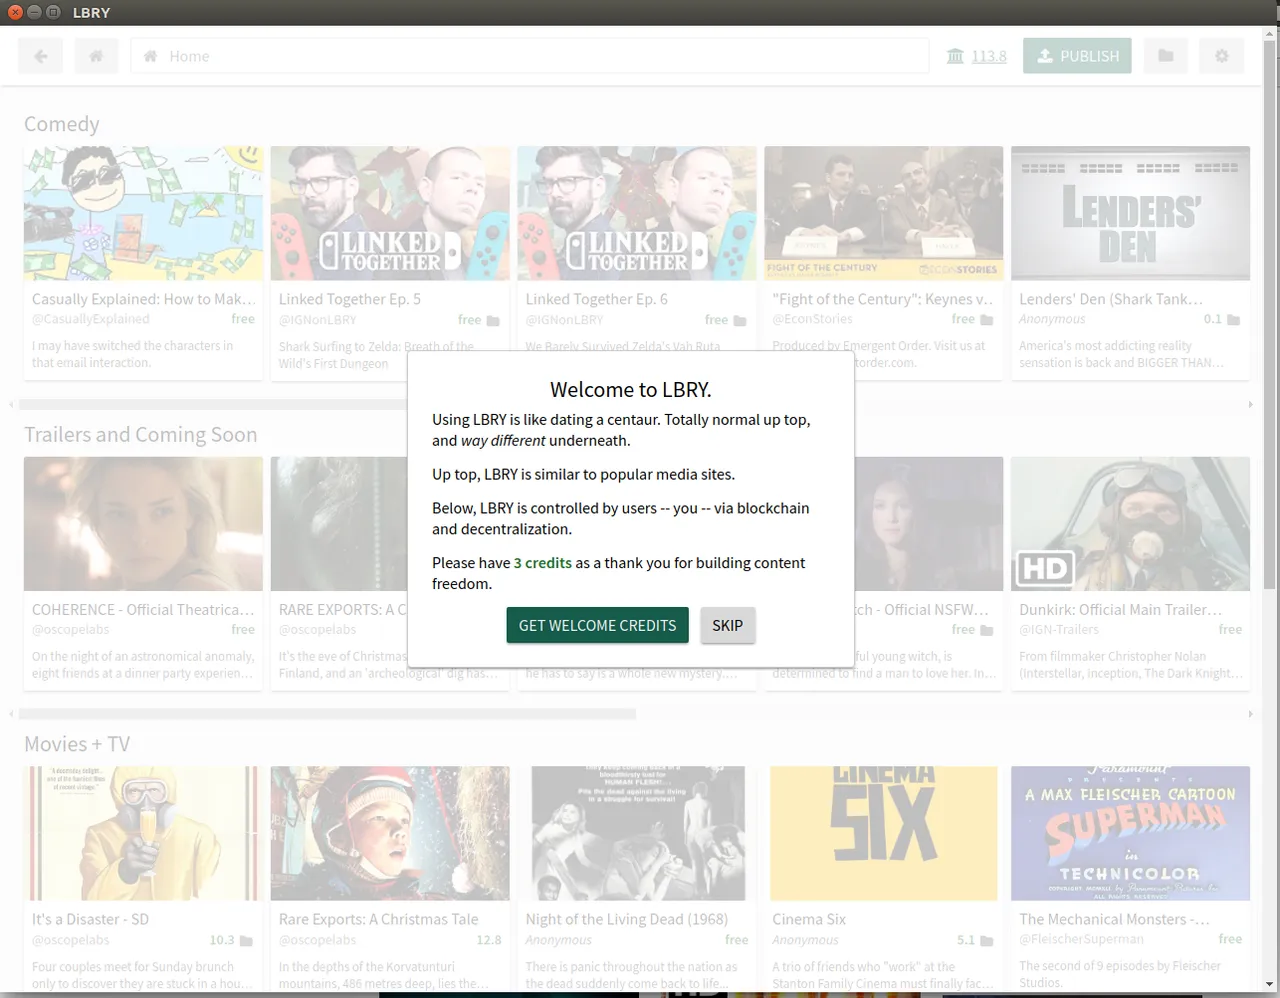The height and width of the screenshot is (998, 1280).
Task: Open Night of the Living Dead thumbnail
Action: [x=637, y=834]
